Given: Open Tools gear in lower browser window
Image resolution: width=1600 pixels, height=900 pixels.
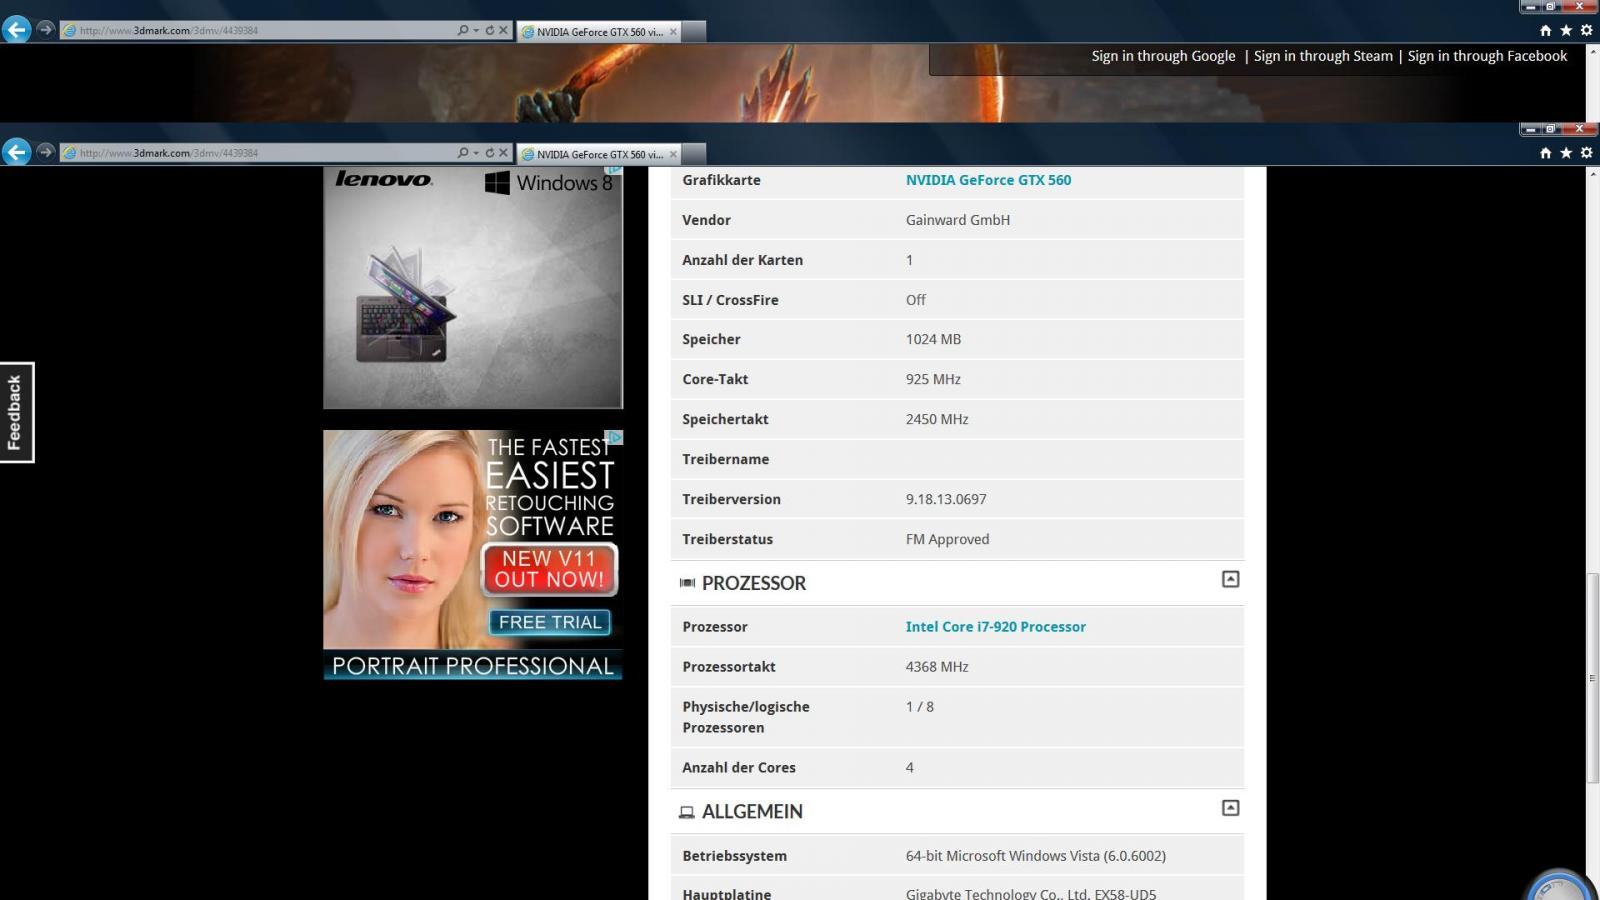Looking at the screenshot, I should coord(1586,153).
